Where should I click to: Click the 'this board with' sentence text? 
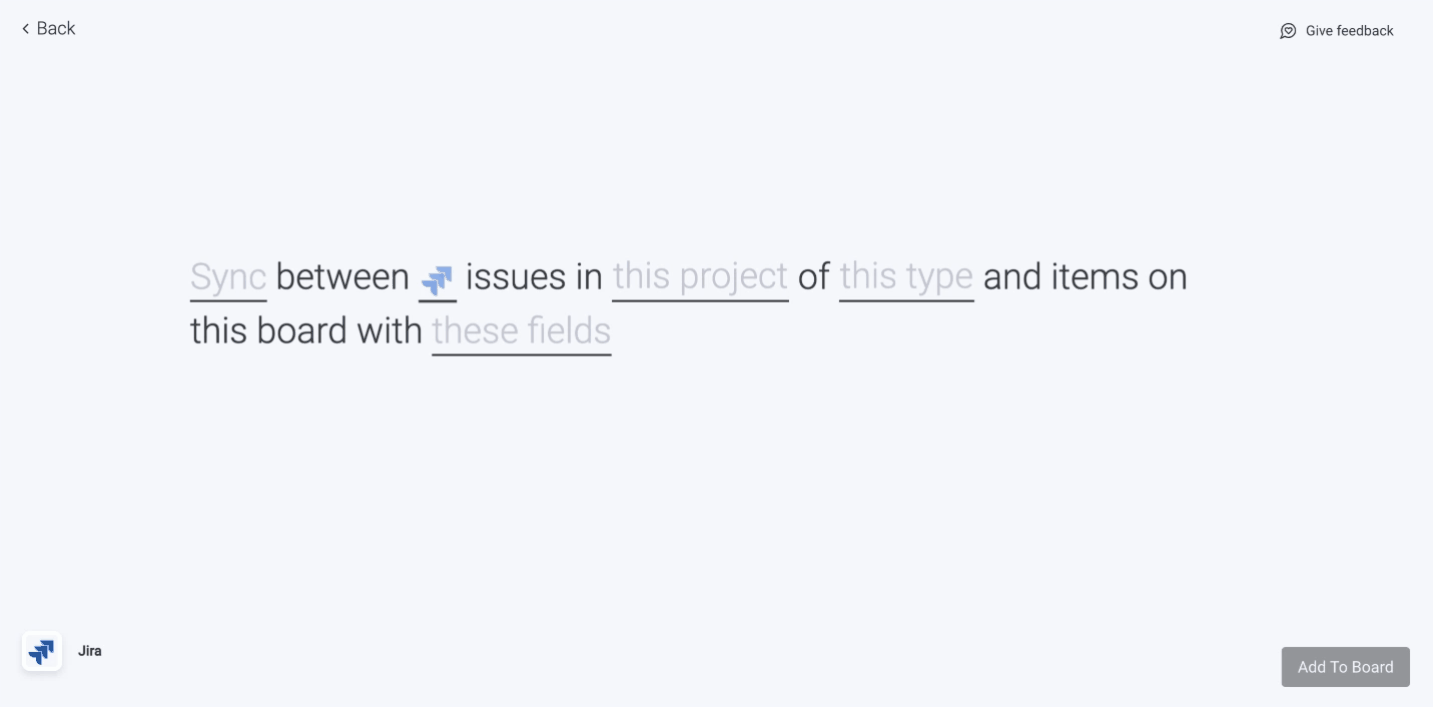point(306,331)
